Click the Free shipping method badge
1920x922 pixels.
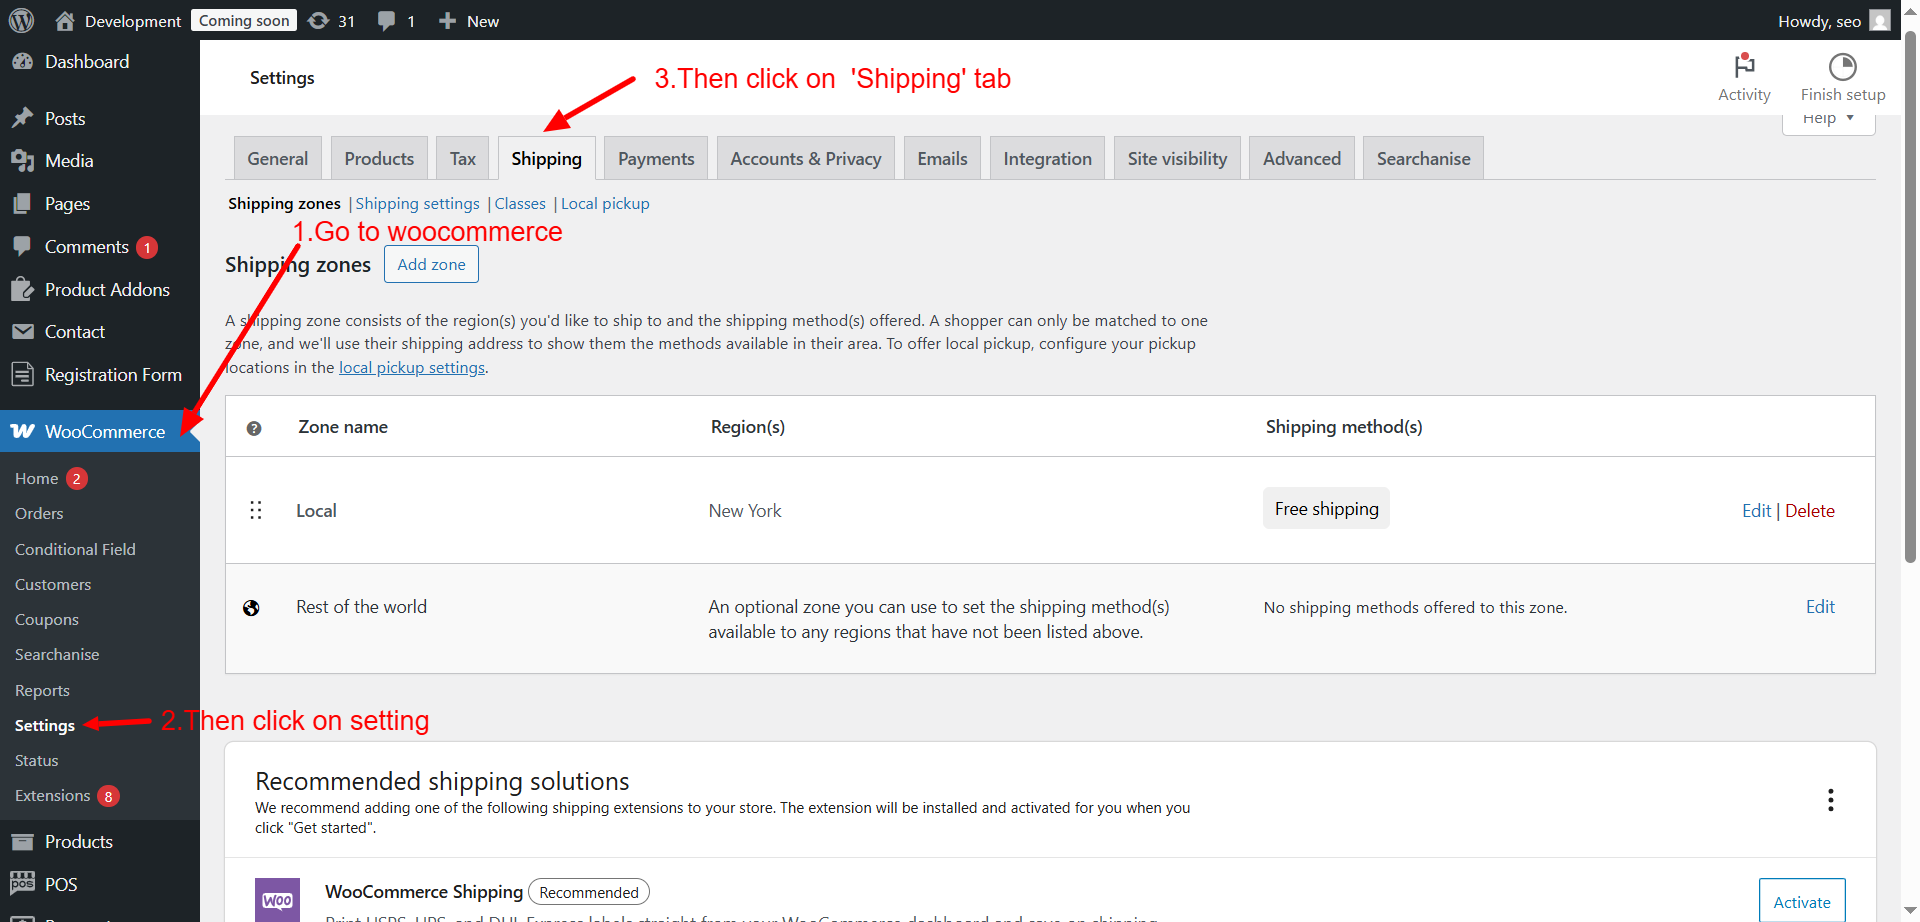1326,508
